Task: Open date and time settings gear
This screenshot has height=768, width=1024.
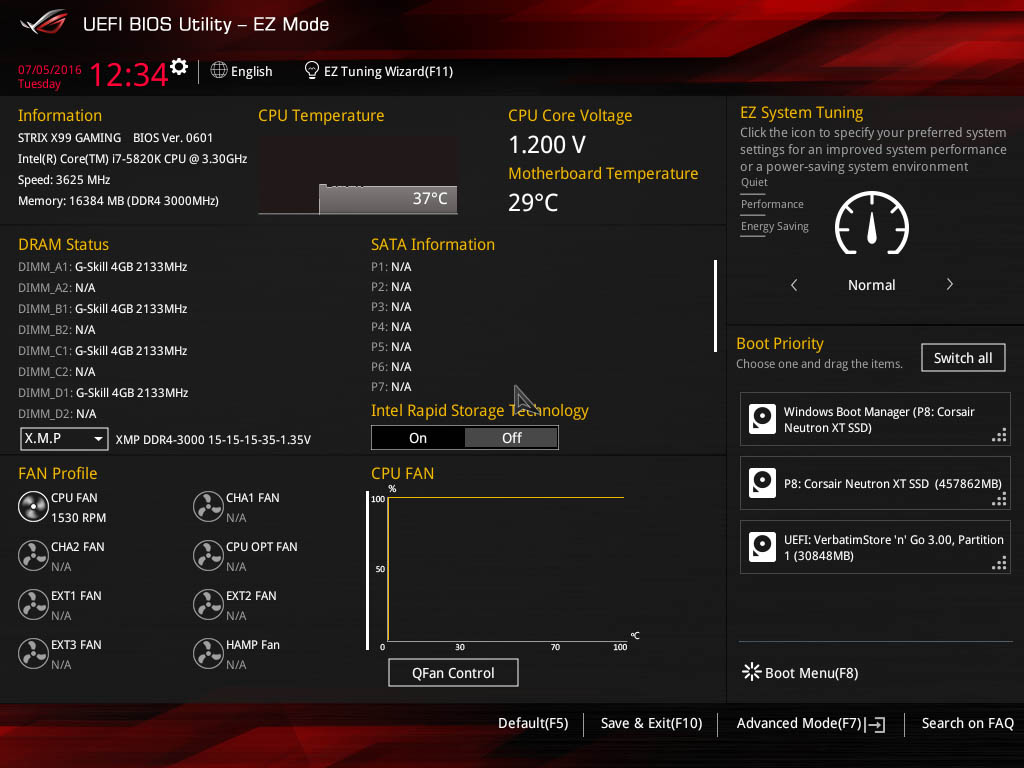Action: 179,67
